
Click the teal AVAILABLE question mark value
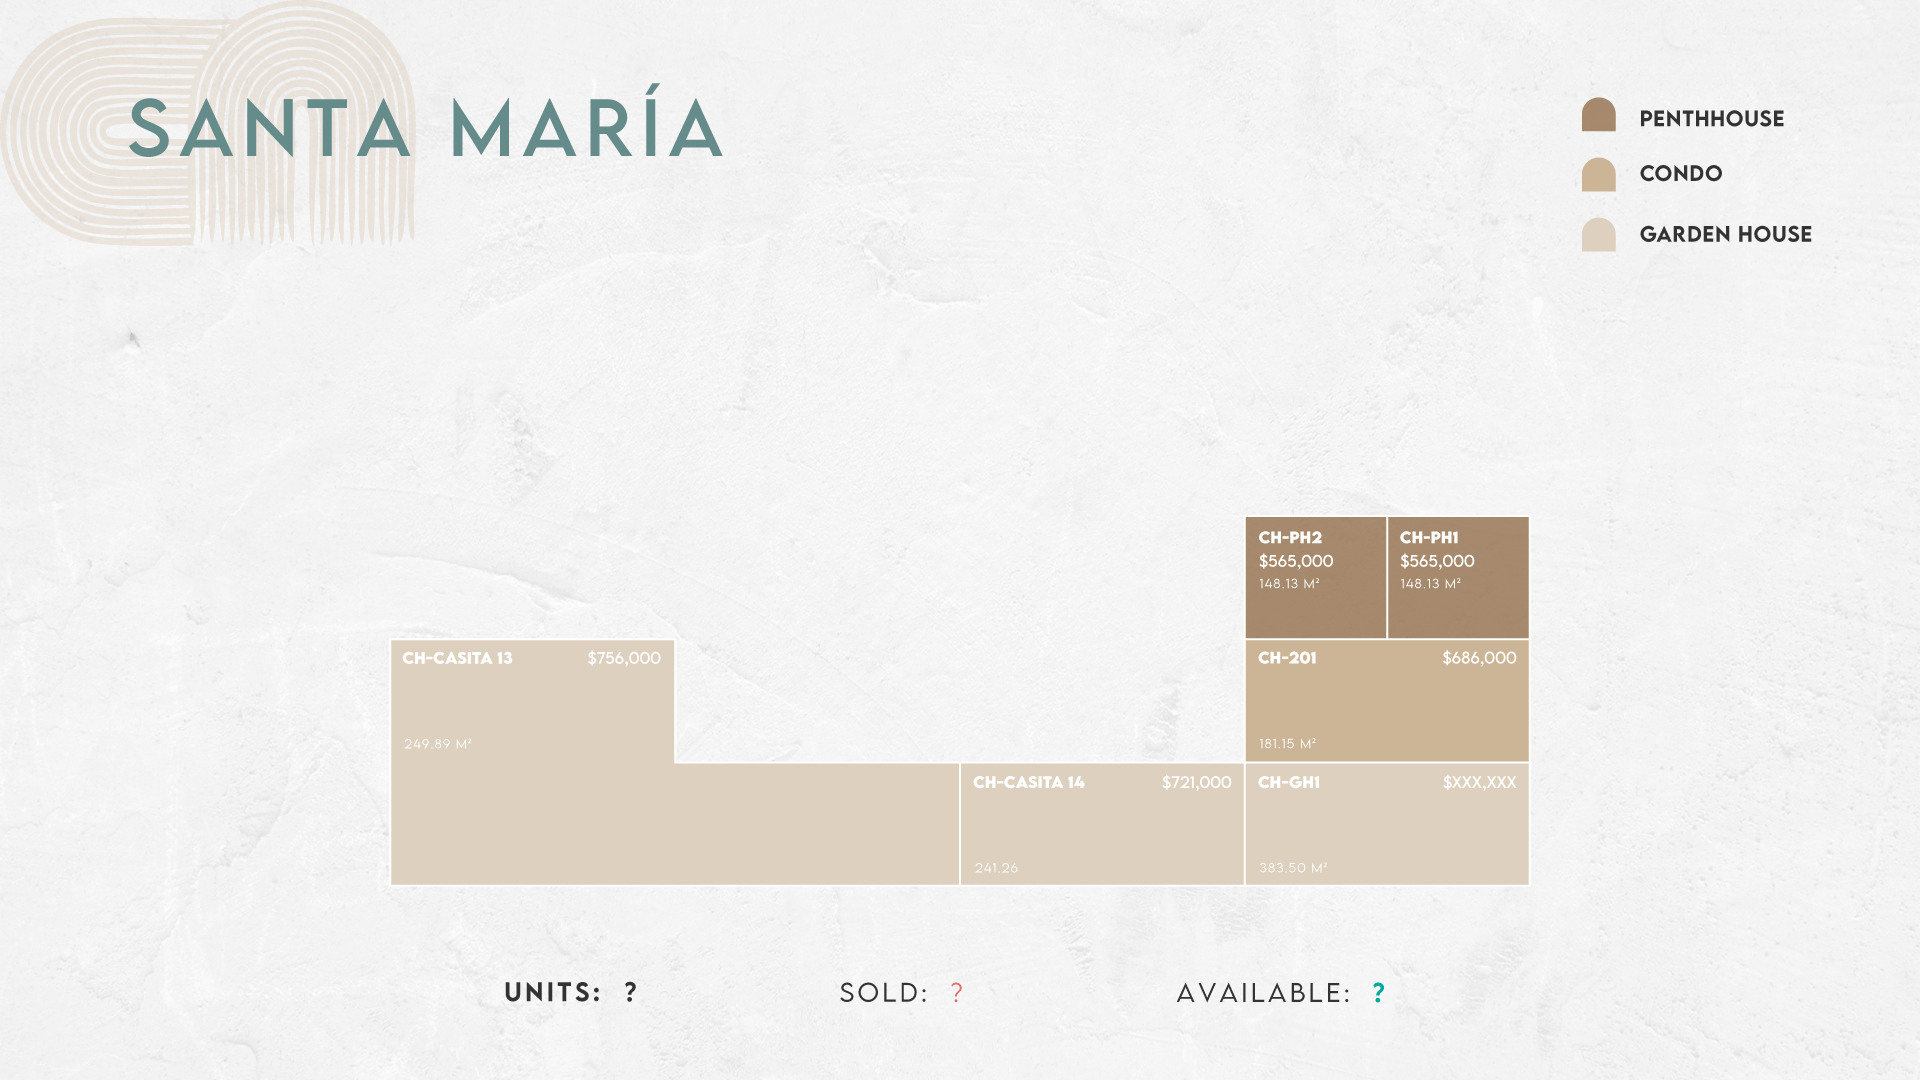(1379, 993)
